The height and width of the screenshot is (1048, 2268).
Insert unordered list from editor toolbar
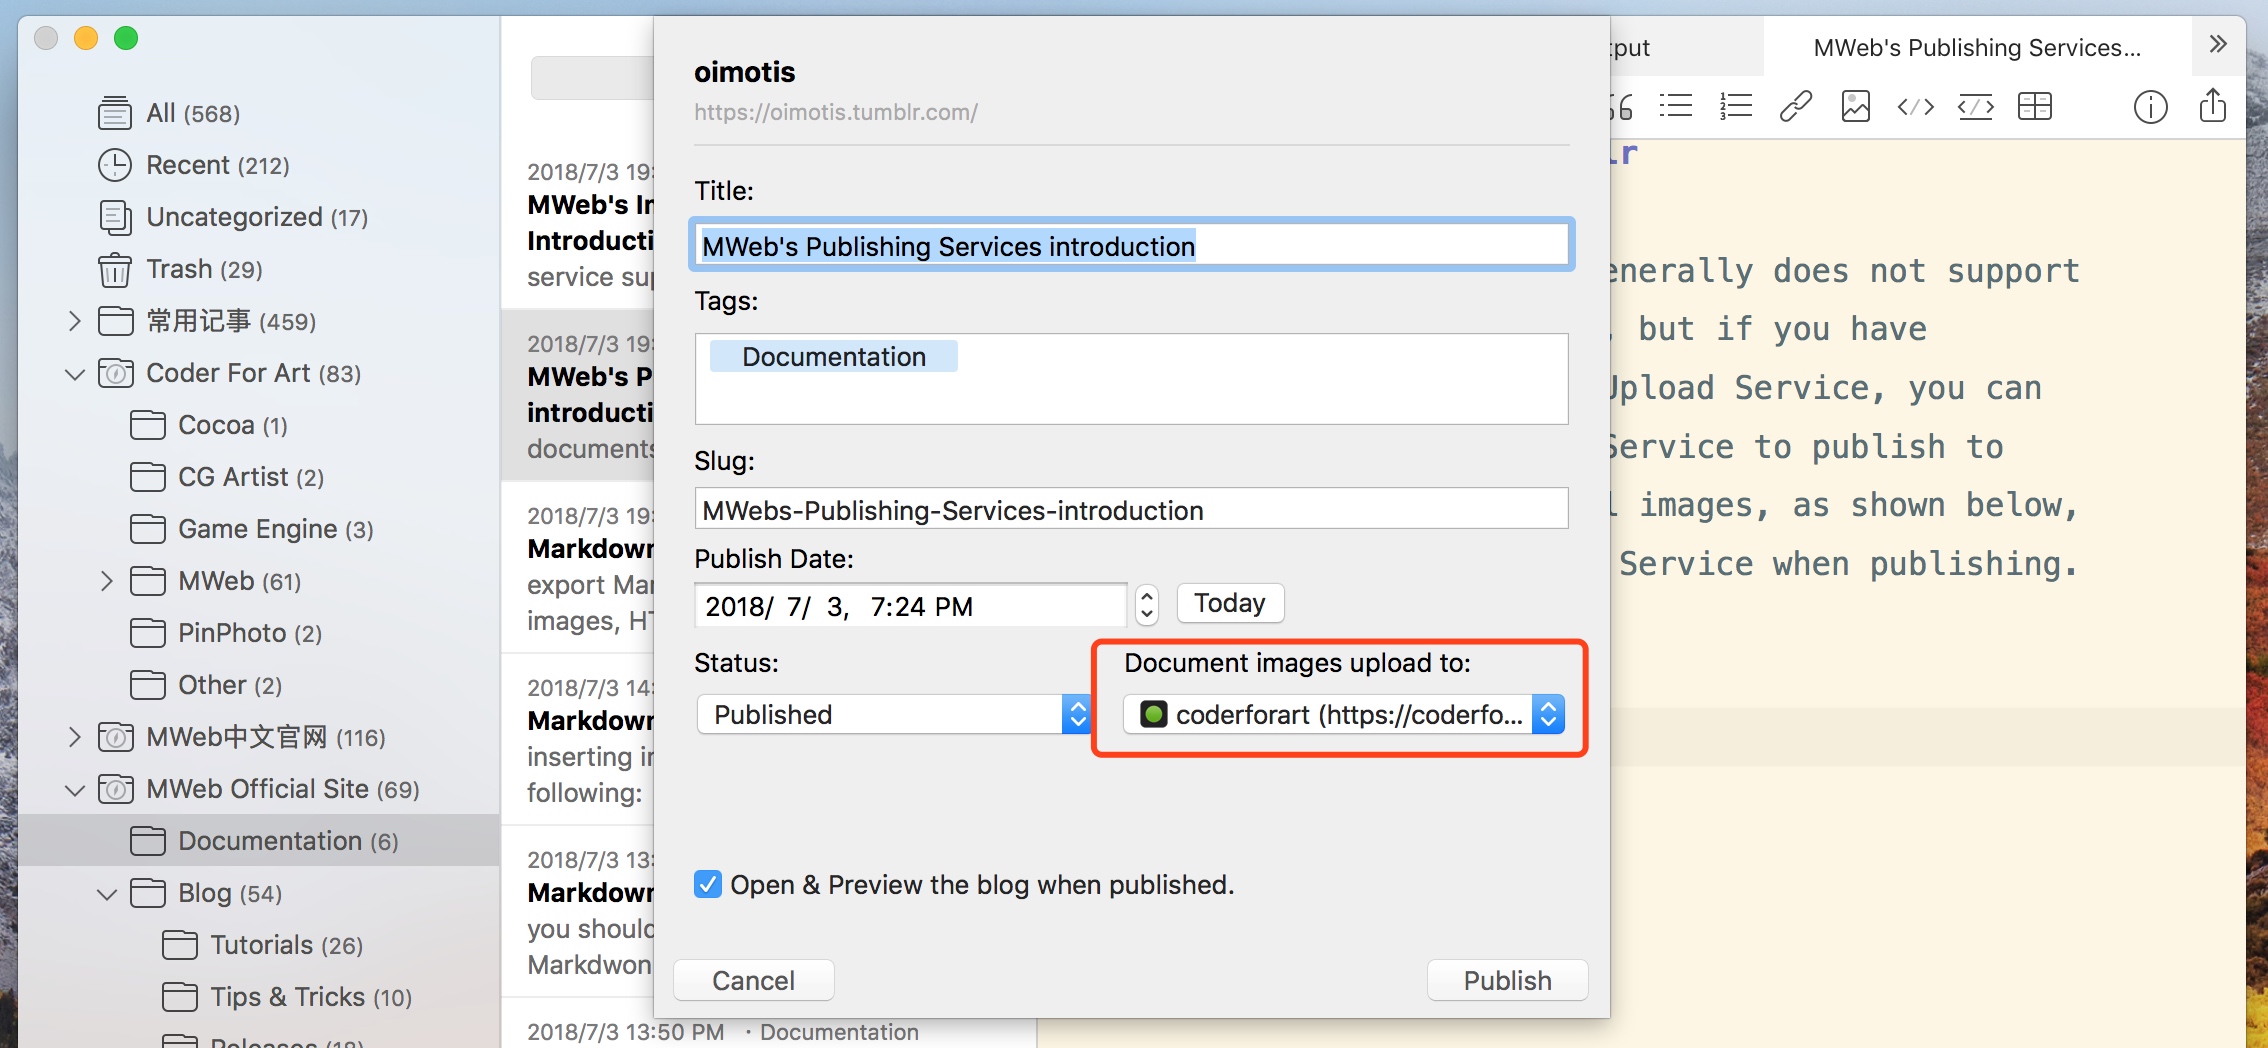(1676, 106)
